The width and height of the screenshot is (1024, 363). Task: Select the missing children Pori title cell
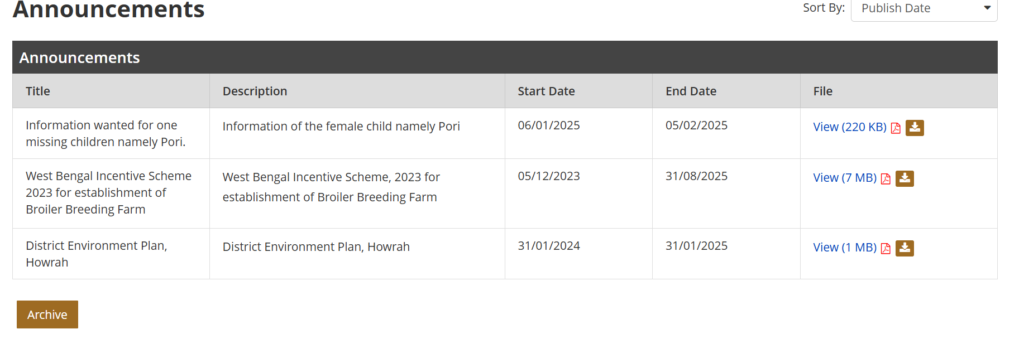coord(111,133)
